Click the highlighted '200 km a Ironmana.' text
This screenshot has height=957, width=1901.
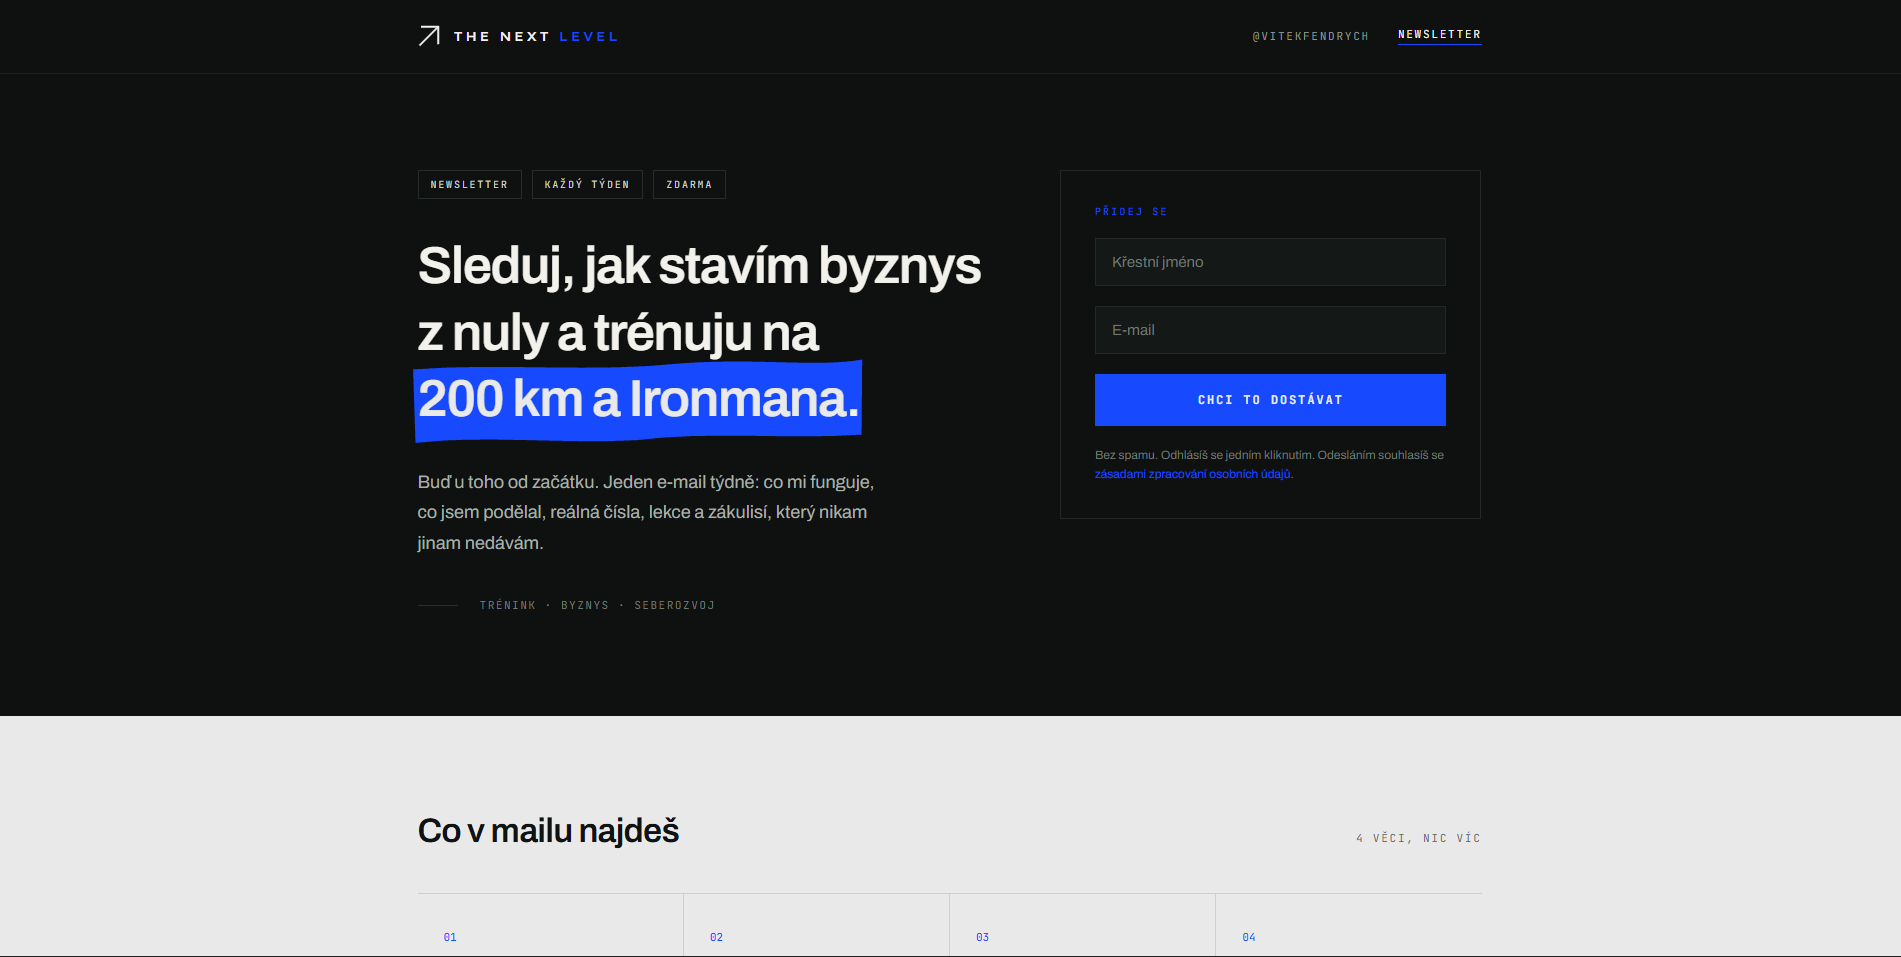coord(638,400)
